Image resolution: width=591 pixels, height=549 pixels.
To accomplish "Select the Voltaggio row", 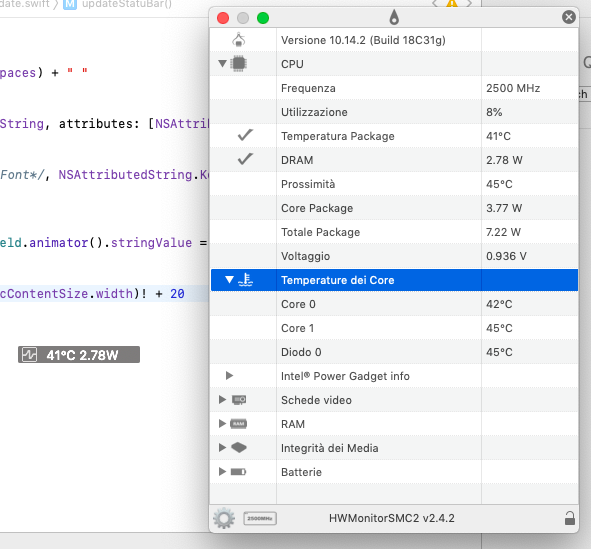I will [x=394, y=256].
